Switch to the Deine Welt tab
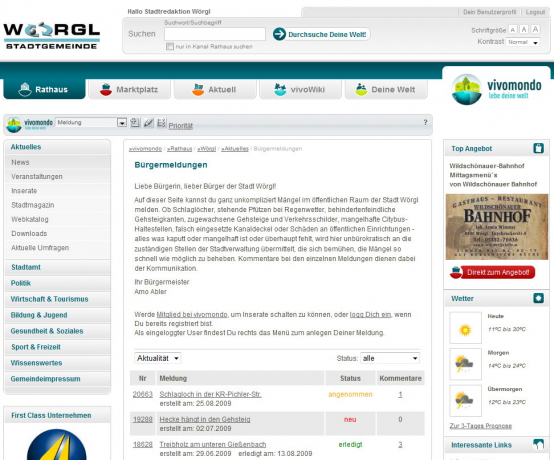 point(386,89)
